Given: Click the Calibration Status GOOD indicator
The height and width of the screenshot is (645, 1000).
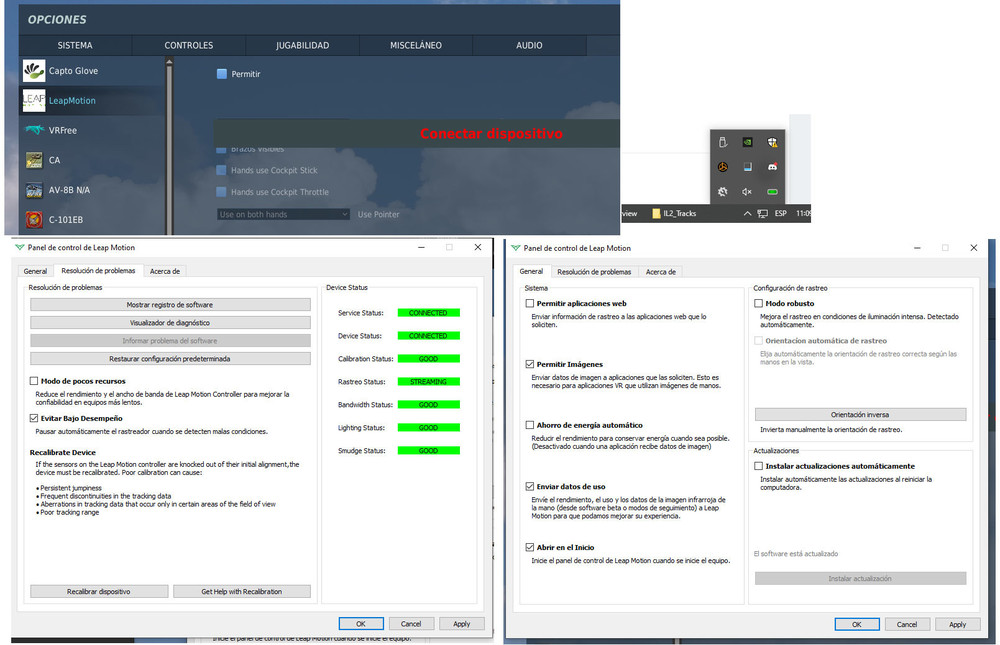Looking at the screenshot, I should coord(429,359).
